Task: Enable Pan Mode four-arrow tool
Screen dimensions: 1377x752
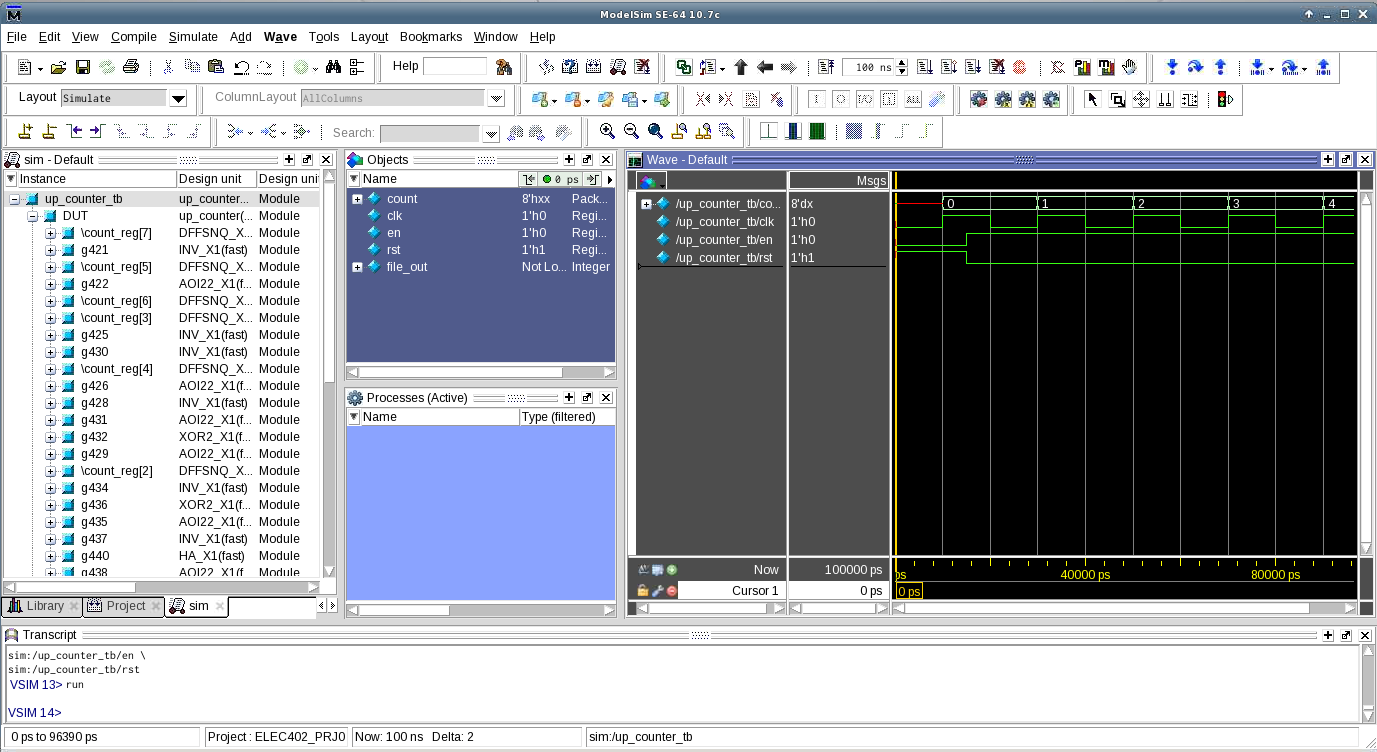Action: tap(1140, 99)
